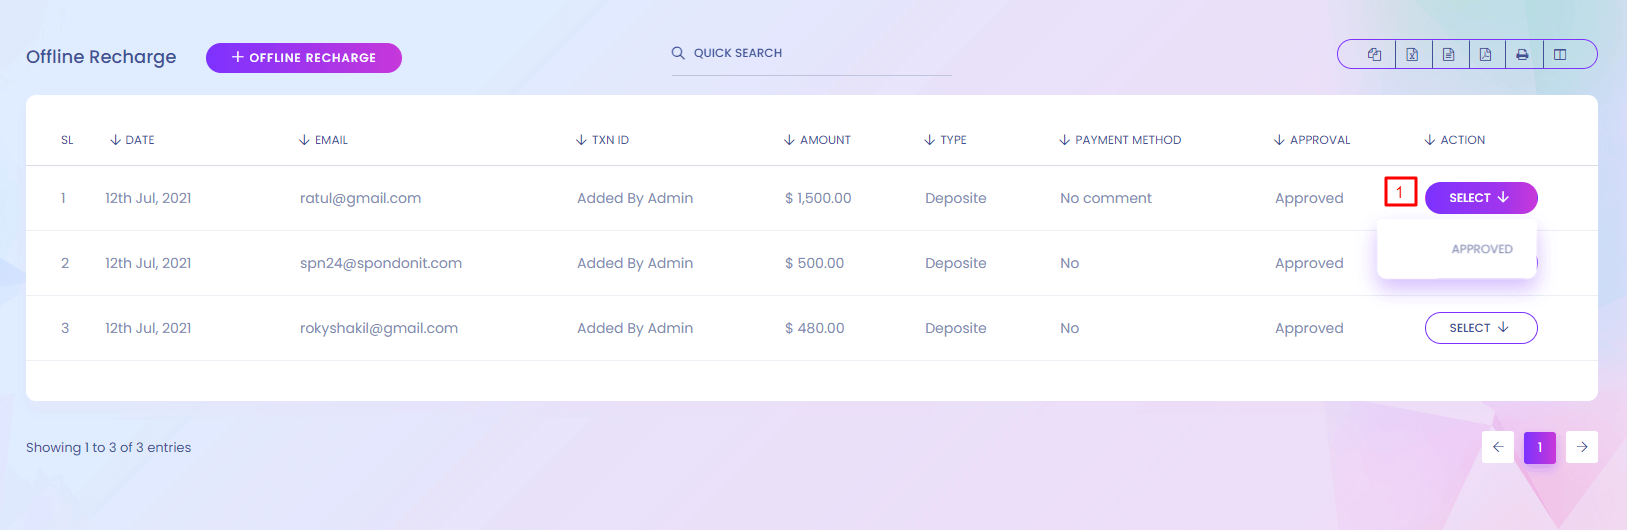Go to next page arrow
The image size is (1627, 530).
(x=1582, y=447)
